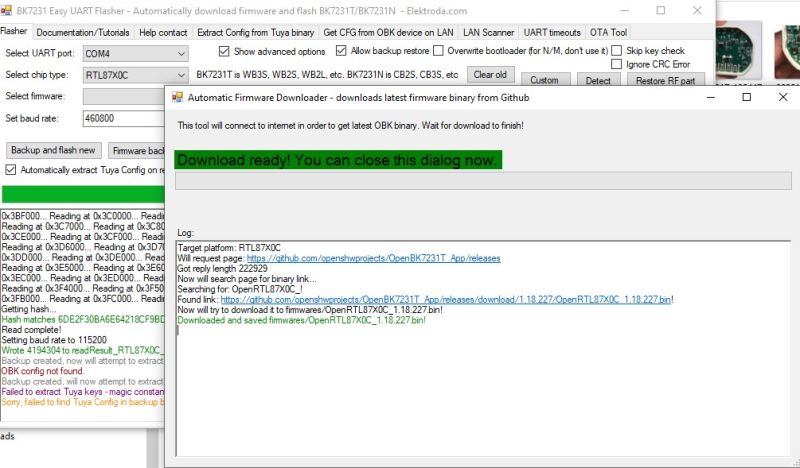The height and width of the screenshot is (468, 800).
Task: Click the Clear old button
Action: click(490, 75)
